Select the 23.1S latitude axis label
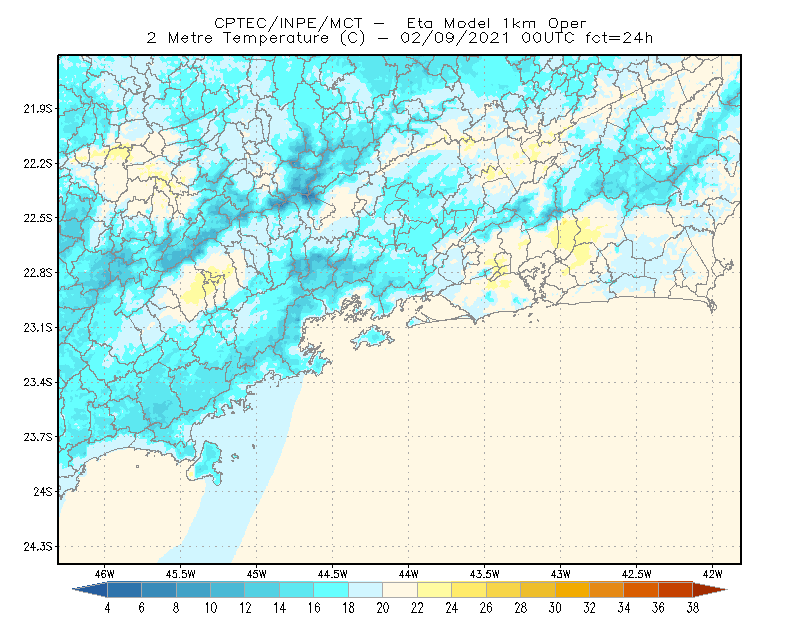This screenshot has width=800, height=618. click(x=38, y=327)
